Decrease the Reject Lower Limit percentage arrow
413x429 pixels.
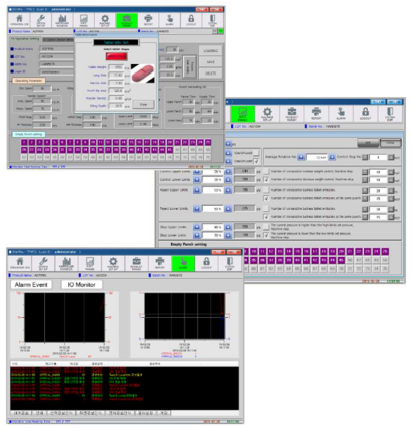[197, 209]
